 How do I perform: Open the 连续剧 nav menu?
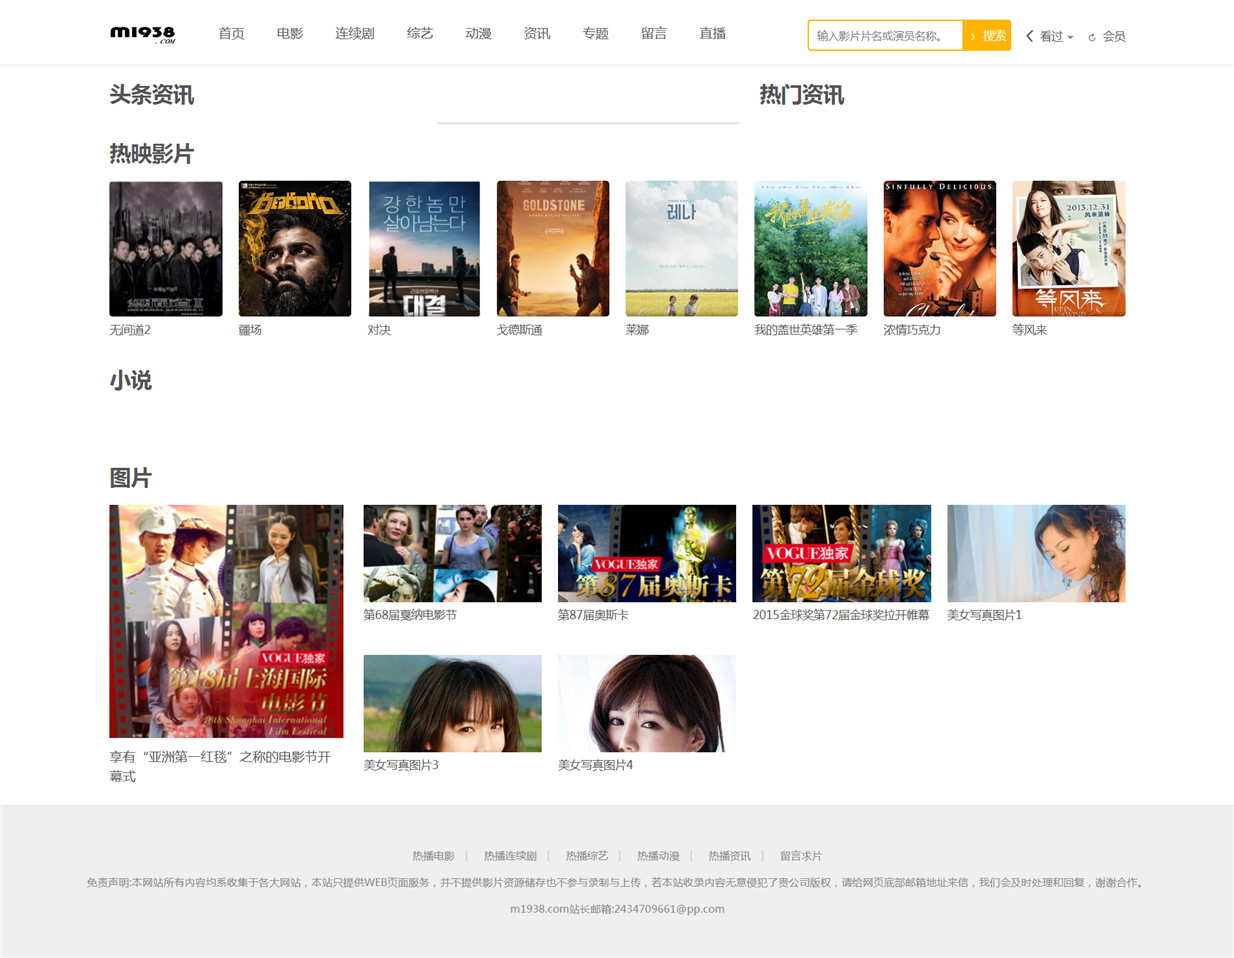coord(355,33)
